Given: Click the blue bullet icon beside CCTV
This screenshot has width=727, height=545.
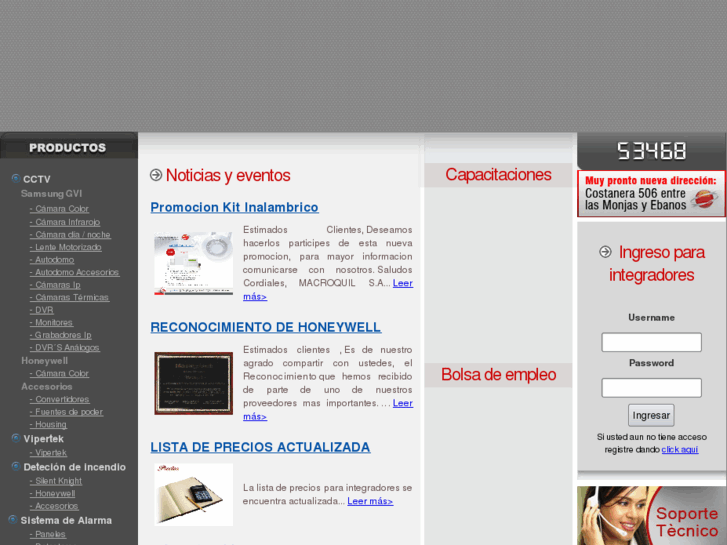Looking at the screenshot, I should (16, 178).
